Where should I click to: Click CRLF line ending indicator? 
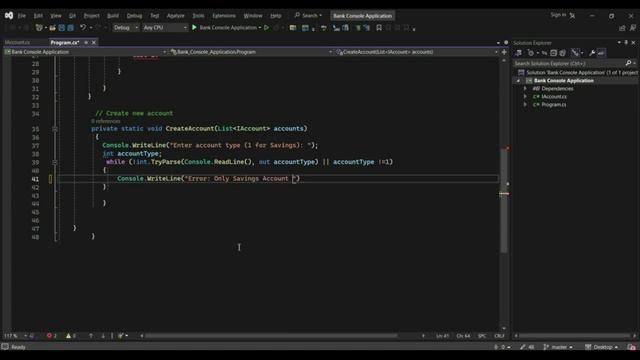coord(499,336)
